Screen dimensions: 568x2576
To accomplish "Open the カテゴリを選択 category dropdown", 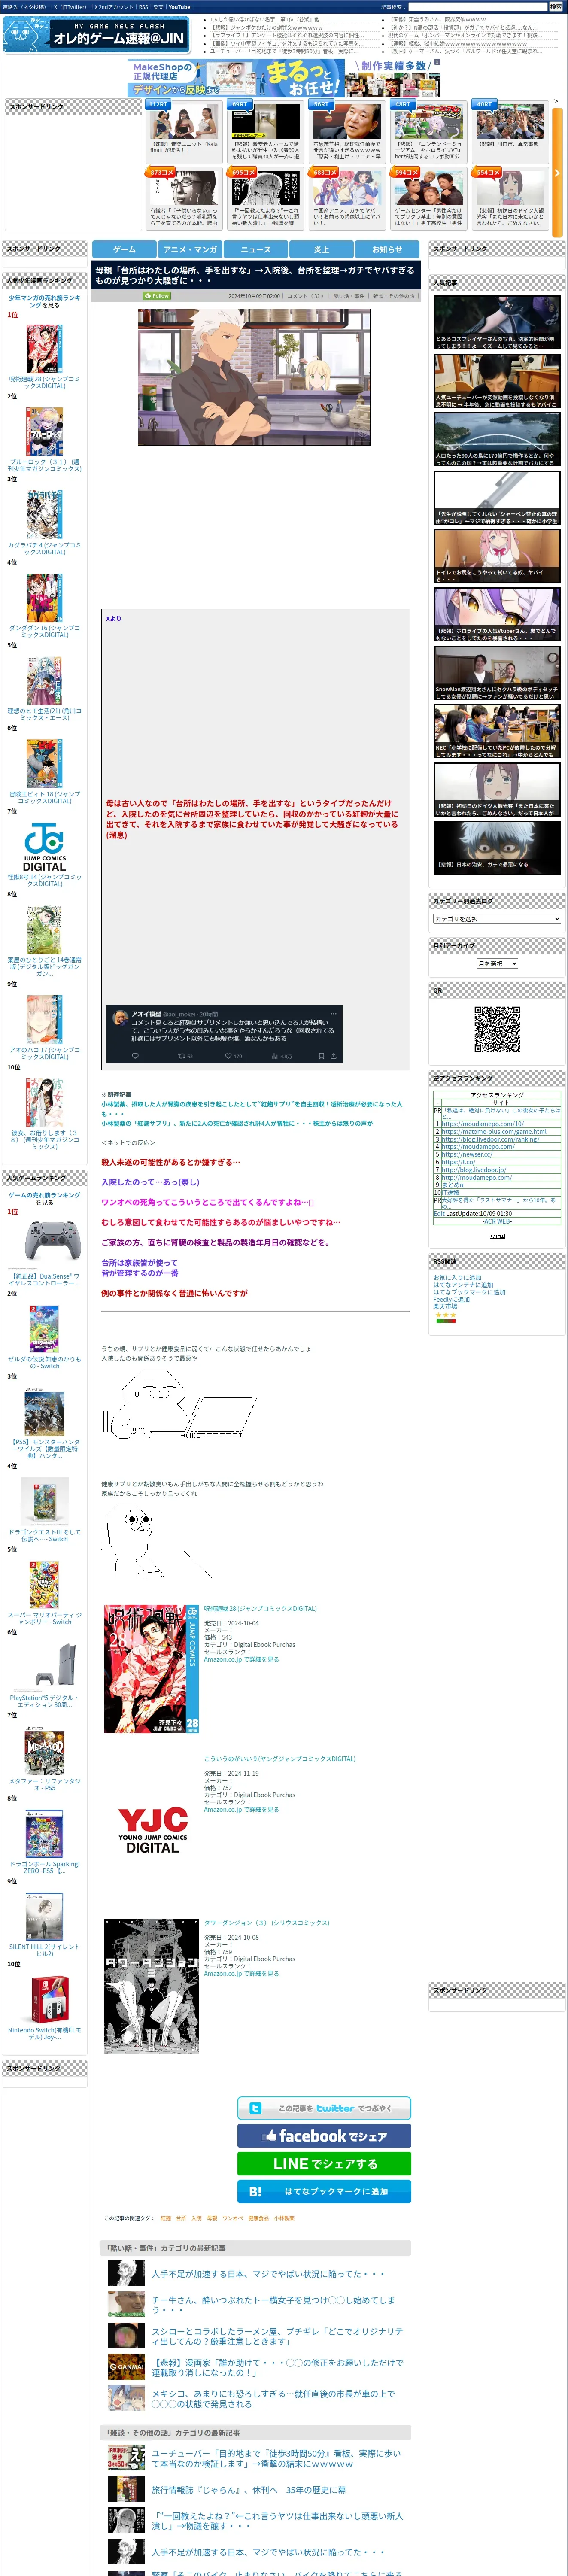I will coord(497,919).
